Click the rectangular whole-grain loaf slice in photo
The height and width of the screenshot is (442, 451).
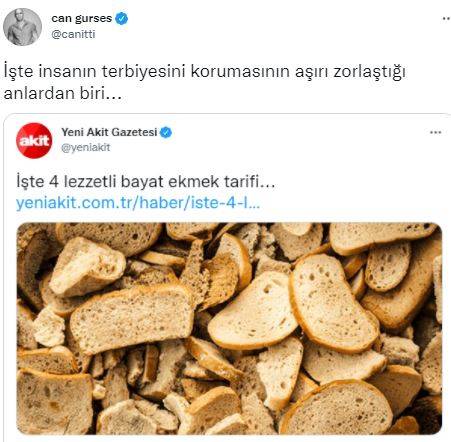pos(131,319)
